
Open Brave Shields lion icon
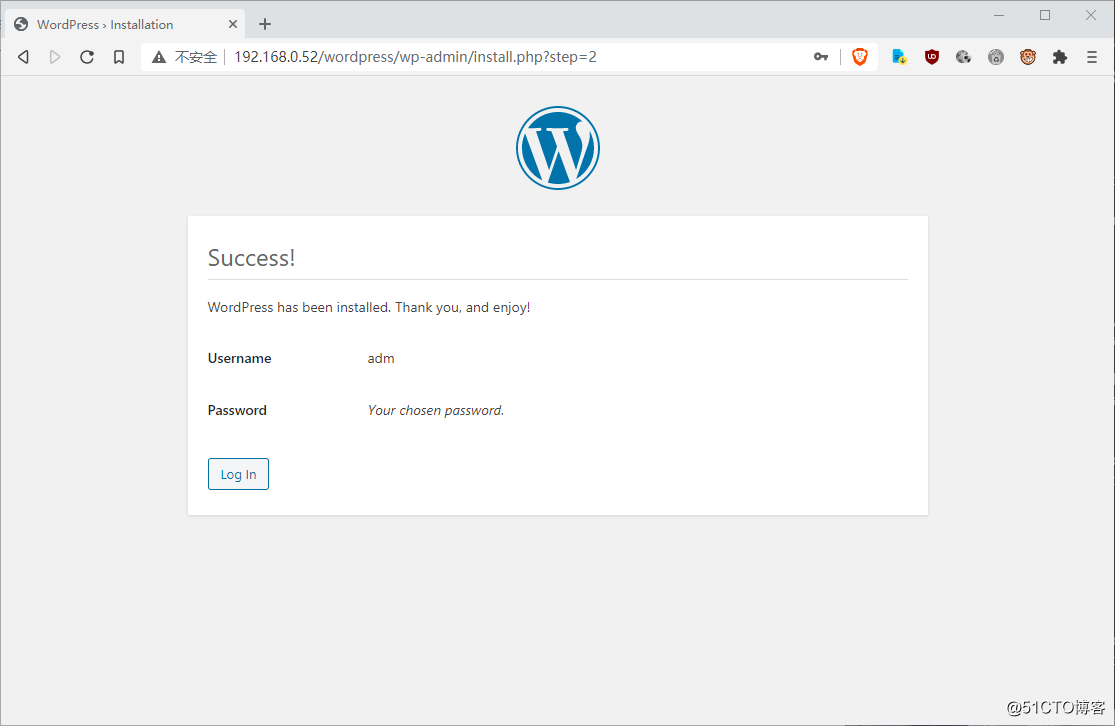(x=860, y=57)
